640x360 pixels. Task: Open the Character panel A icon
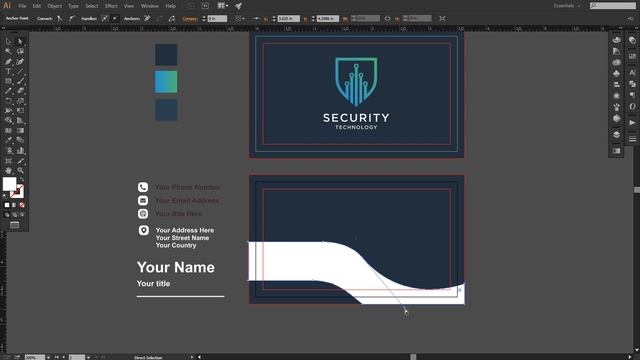coord(632,73)
